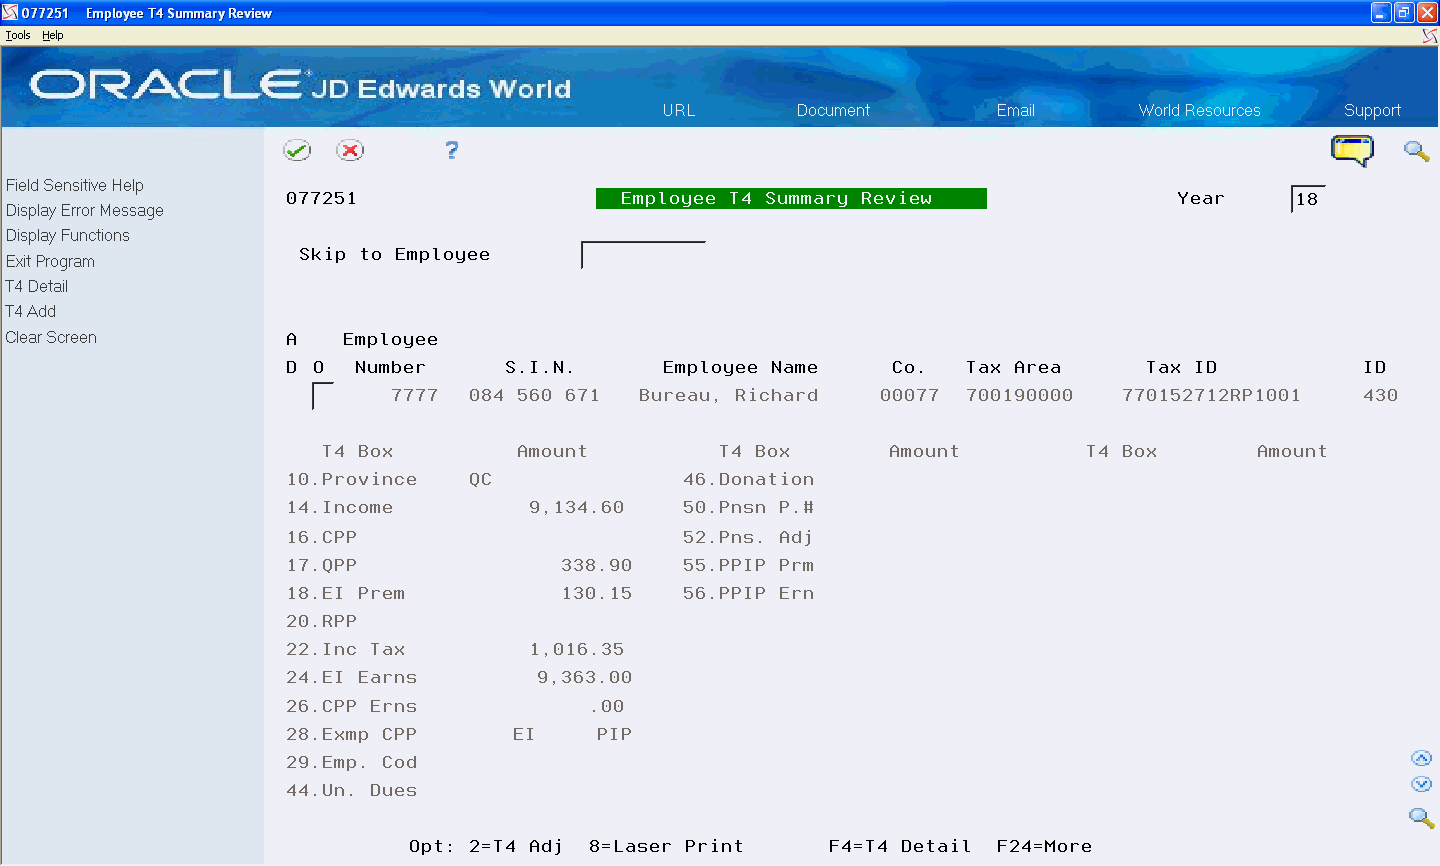Click ID value 430
Screen dimensions: 1440x866
tap(1380, 396)
